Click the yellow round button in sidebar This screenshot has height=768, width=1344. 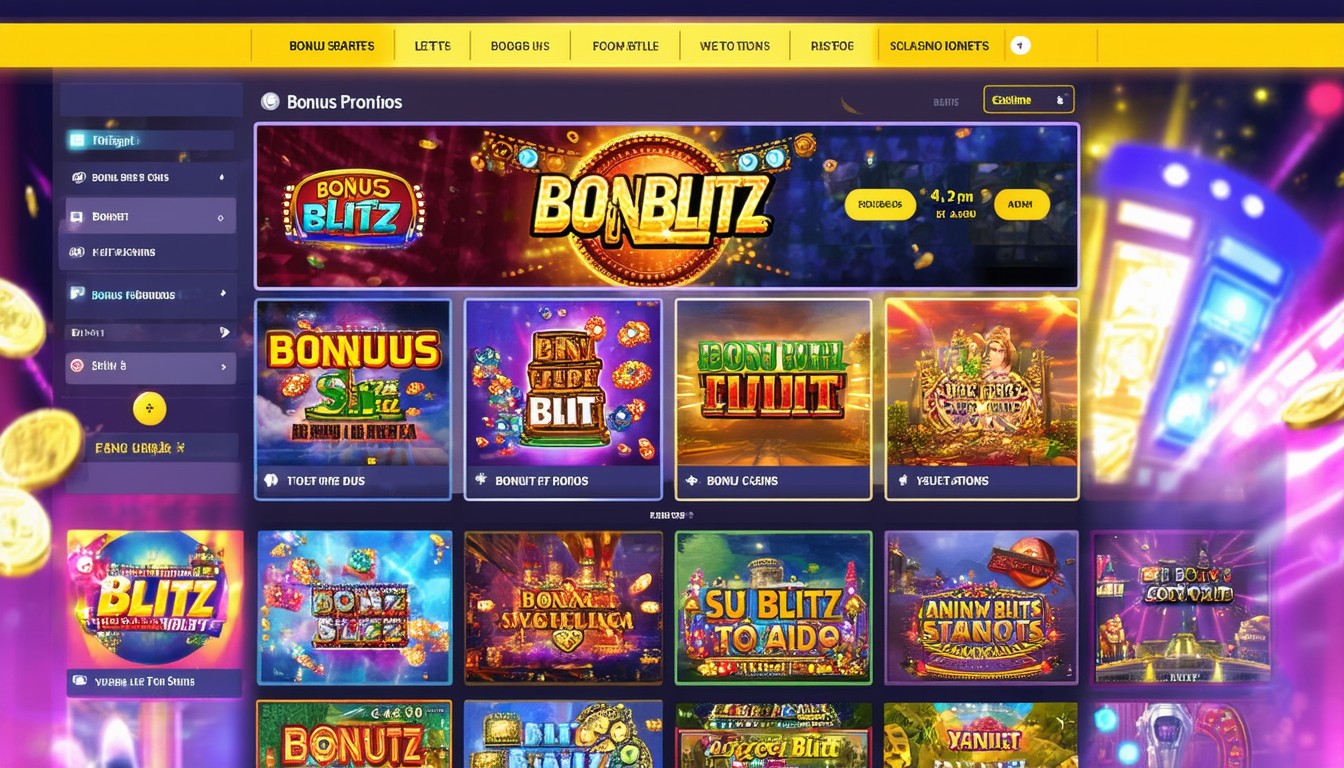[149, 408]
